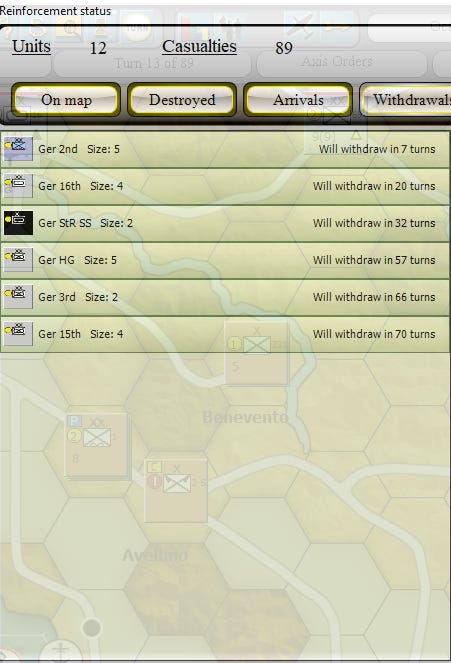Select the Ger 16th Size 4 row
Viewport: 451px width, 663px height.
pos(225,186)
